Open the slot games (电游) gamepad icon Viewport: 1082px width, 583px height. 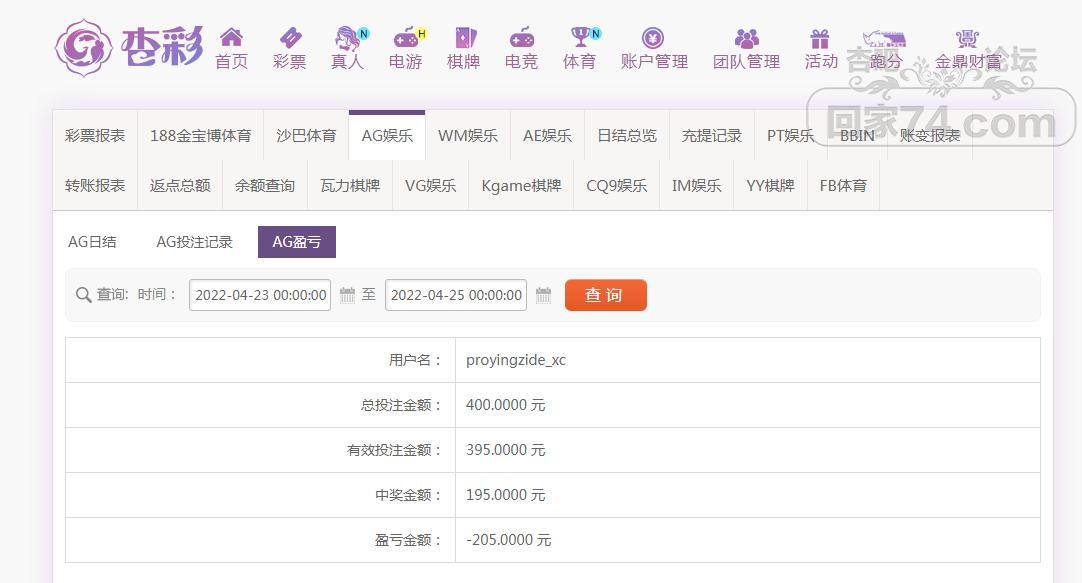pyautogui.click(x=405, y=38)
